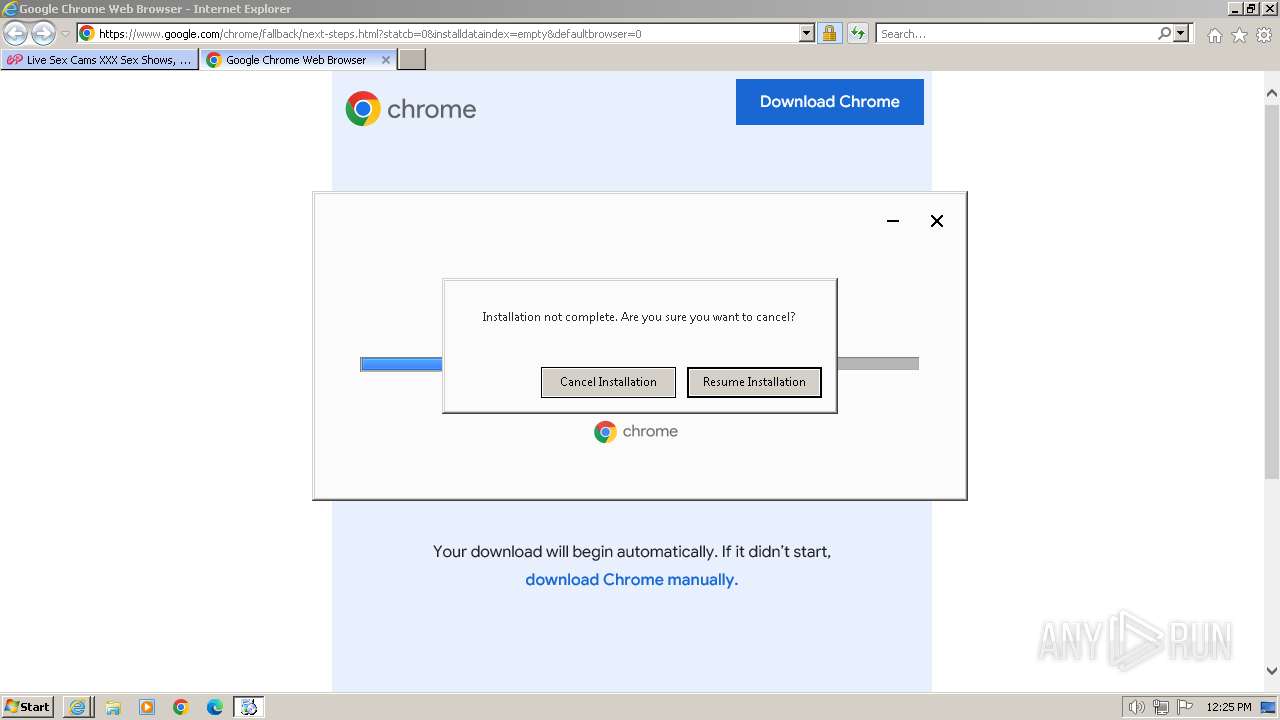This screenshot has height=720, width=1280.
Task: Click the page scrollbar up arrow
Action: point(1271,93)
